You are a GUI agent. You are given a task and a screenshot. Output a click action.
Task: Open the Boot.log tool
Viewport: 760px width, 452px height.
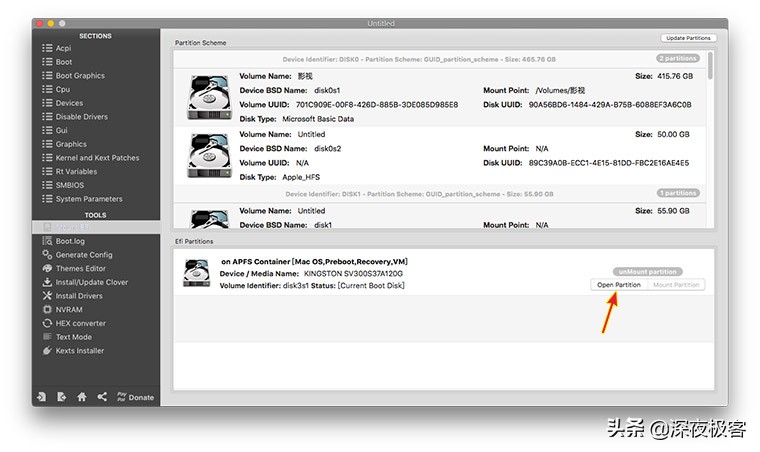[x=70, y=241]
